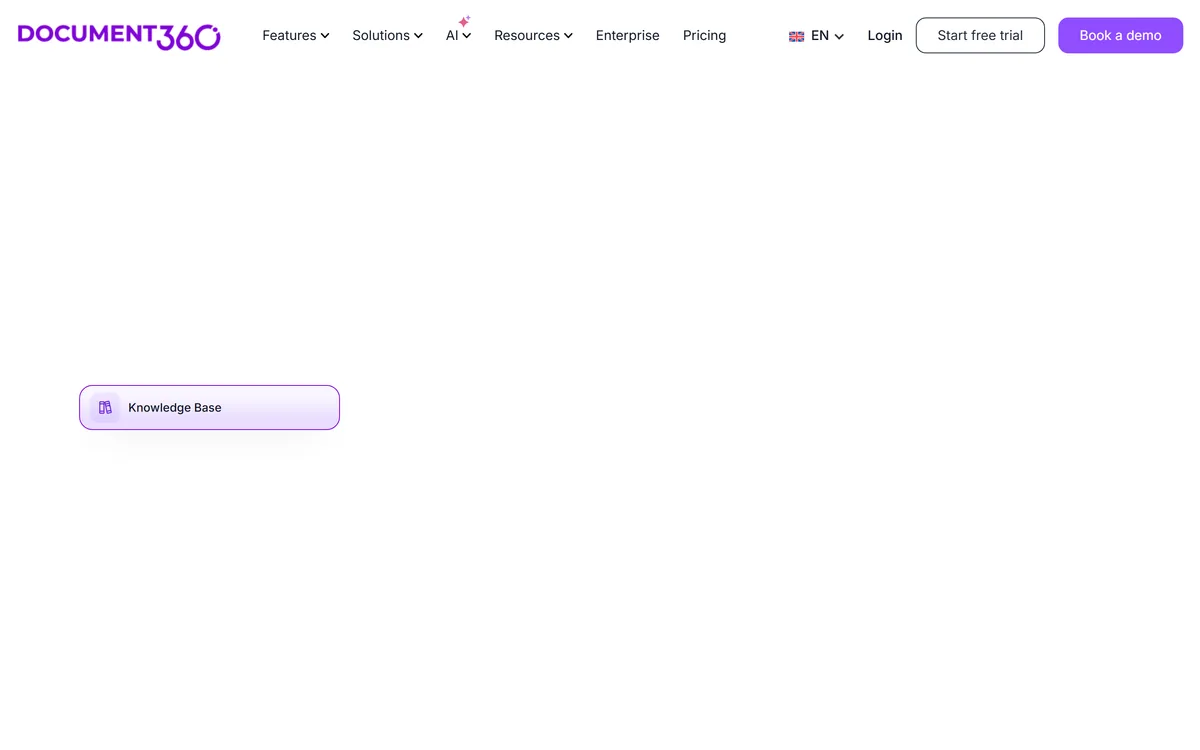Viewport: 1200px width, 750px height.
Task: Expand the Solutions menu
Action: click(387, 35)
